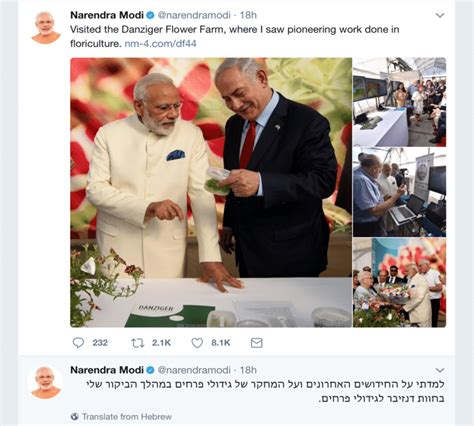Open the nm-4.com/df44 link
The width and height of the screenshot is (474, 426).
(160, 44)
